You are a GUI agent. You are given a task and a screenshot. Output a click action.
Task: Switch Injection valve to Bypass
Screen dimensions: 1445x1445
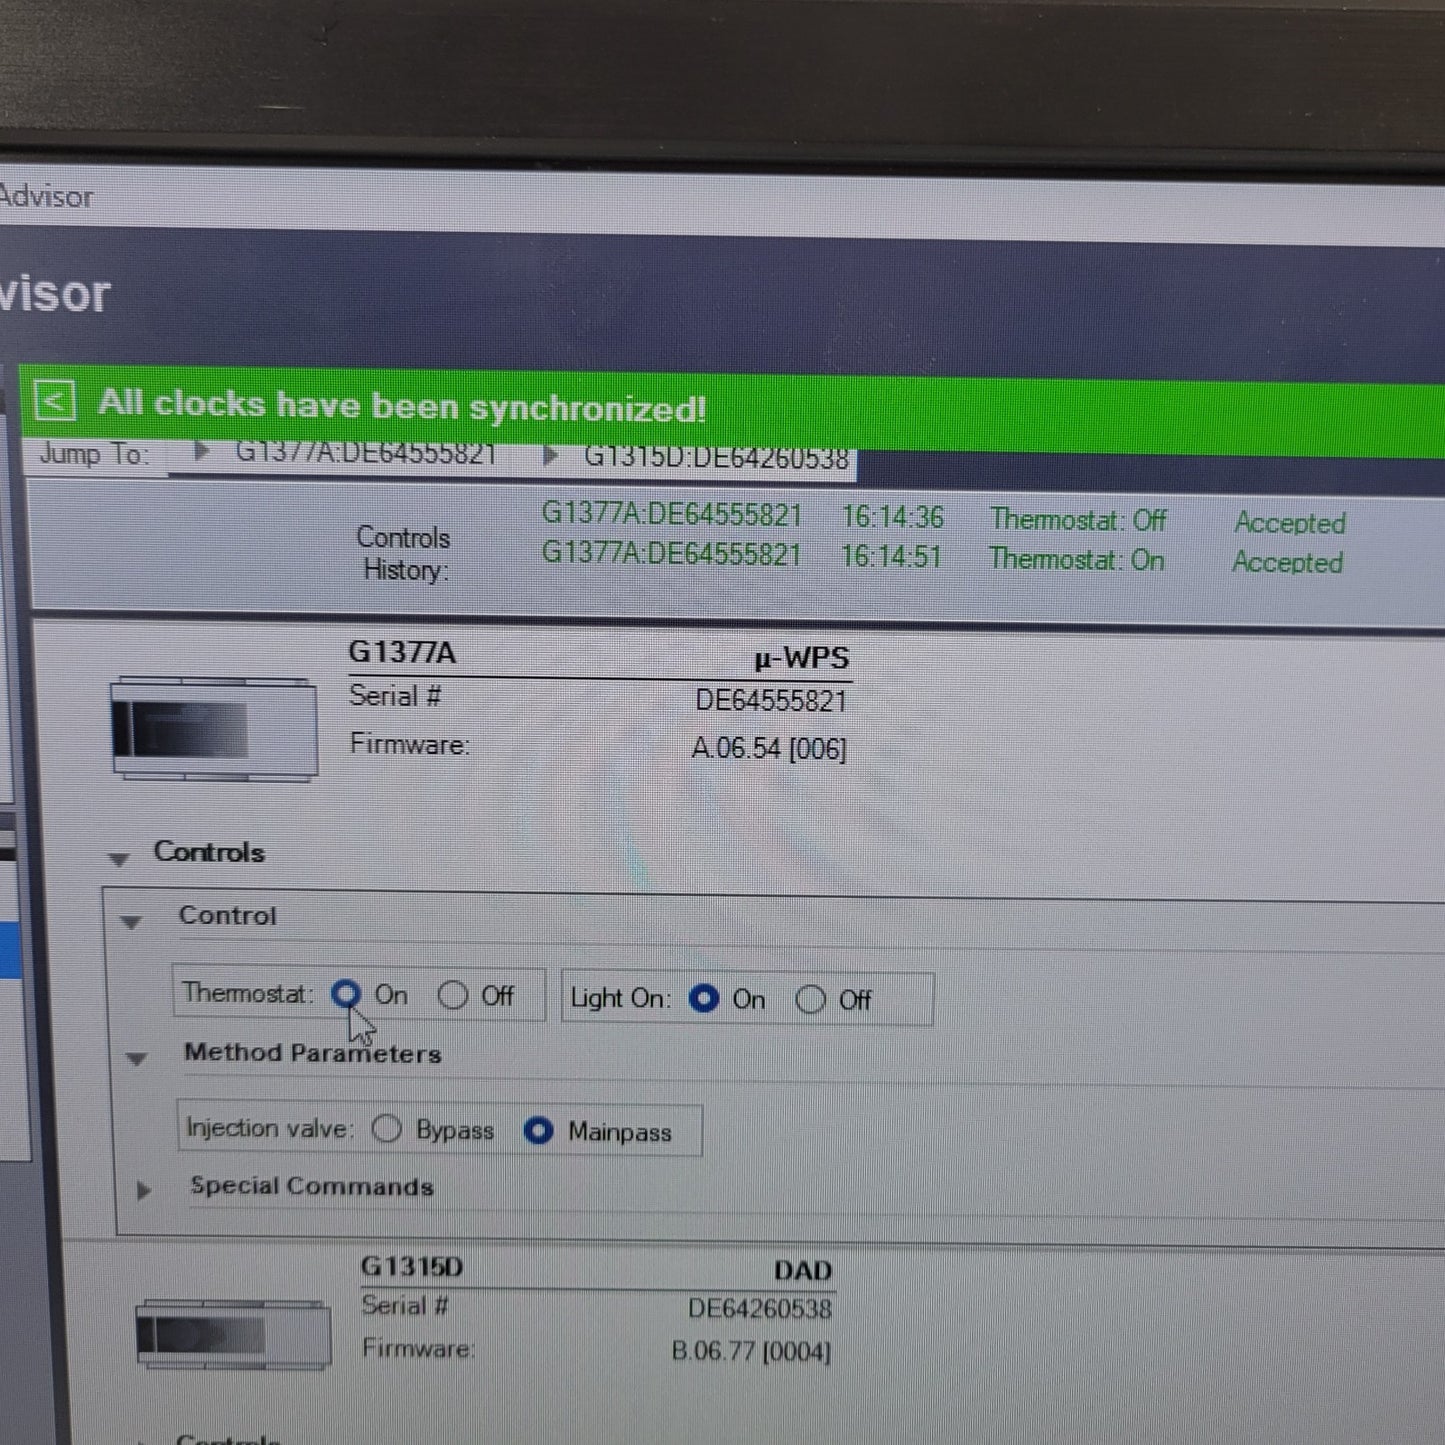click(387, 1129)
